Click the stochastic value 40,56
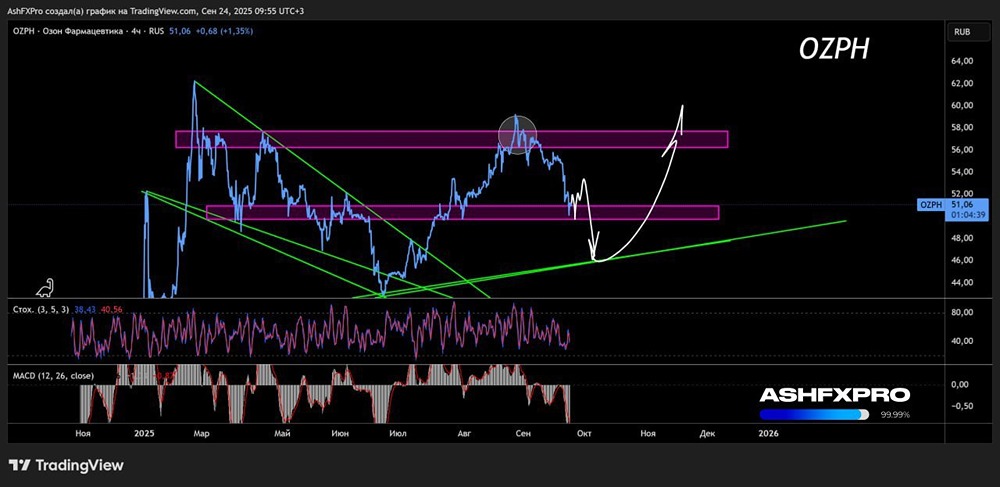1000x487 pixels. (x=112, y=309)
